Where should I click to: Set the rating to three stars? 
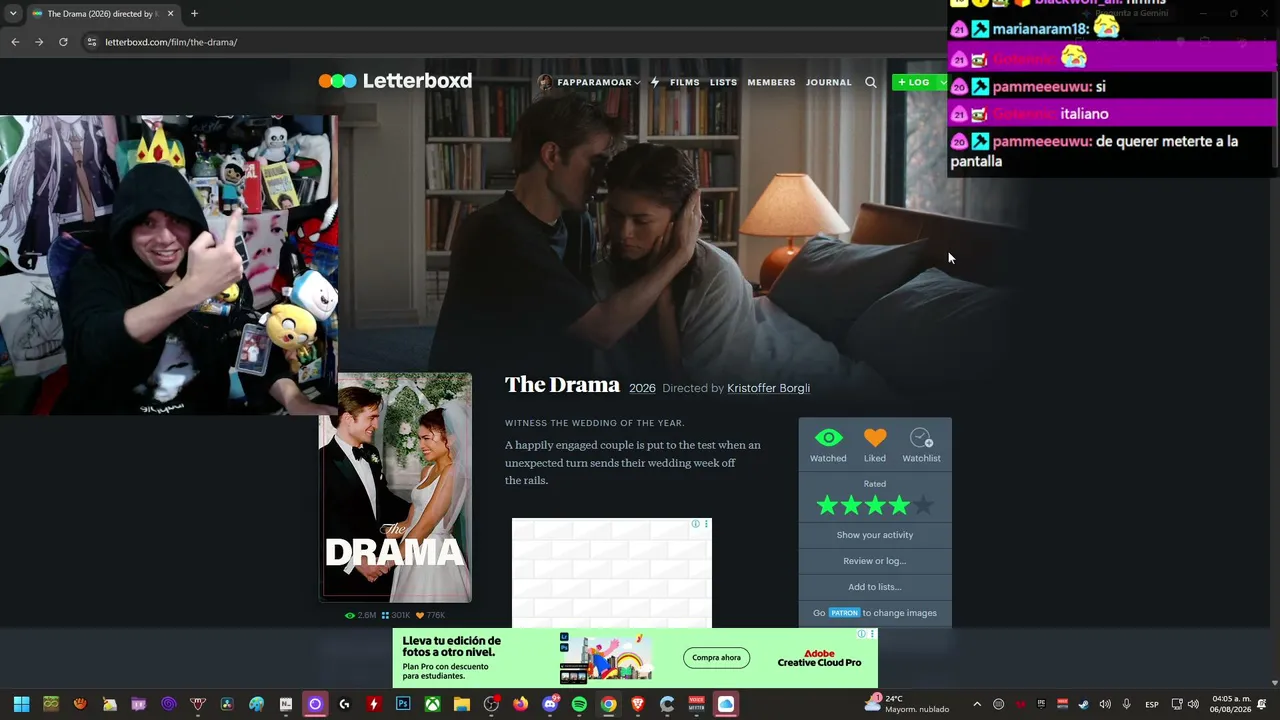875,506
